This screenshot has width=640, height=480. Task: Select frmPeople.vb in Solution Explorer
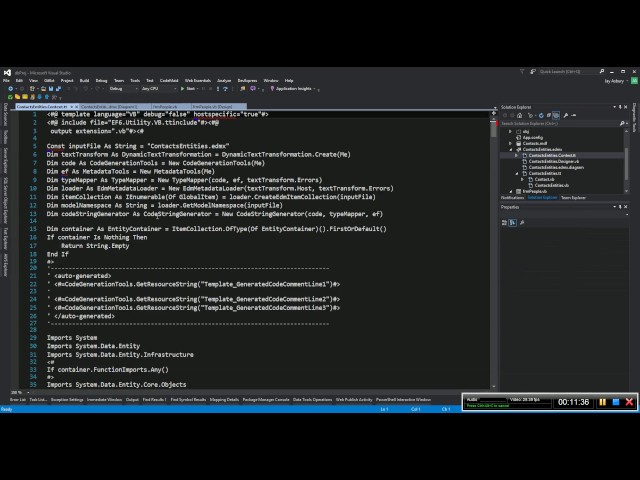click(534, 191)
